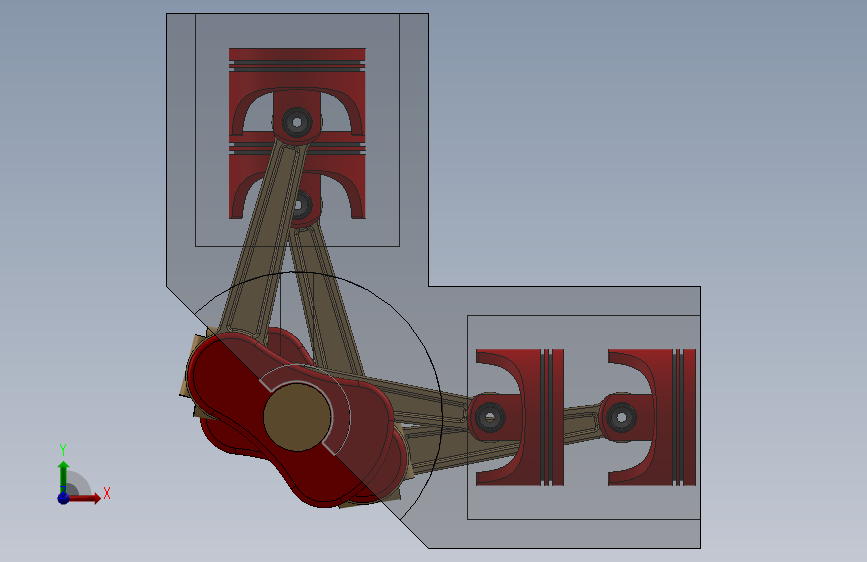867x562 pixels.
Task: Click the green Y axis arrow of triad
Action: (x=63, y=476)
